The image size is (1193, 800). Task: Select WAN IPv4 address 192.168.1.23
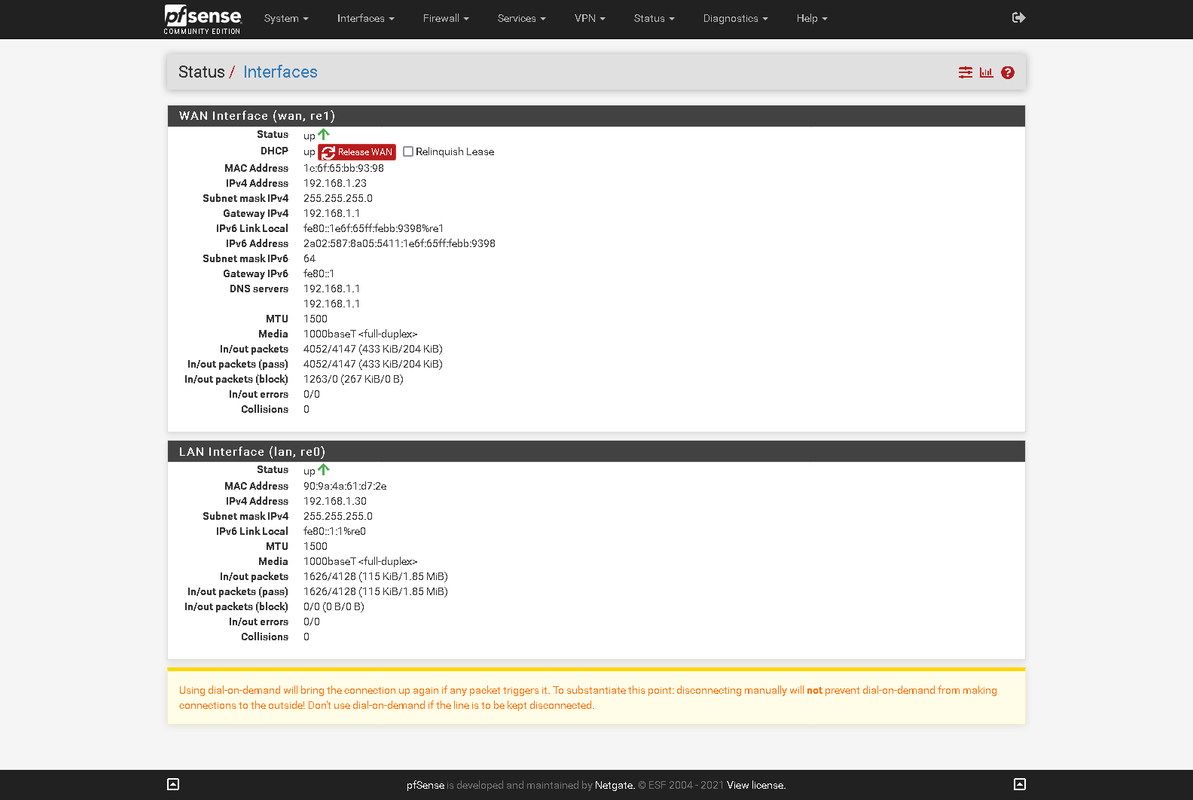pyautogui.click(x=335, y=183)
